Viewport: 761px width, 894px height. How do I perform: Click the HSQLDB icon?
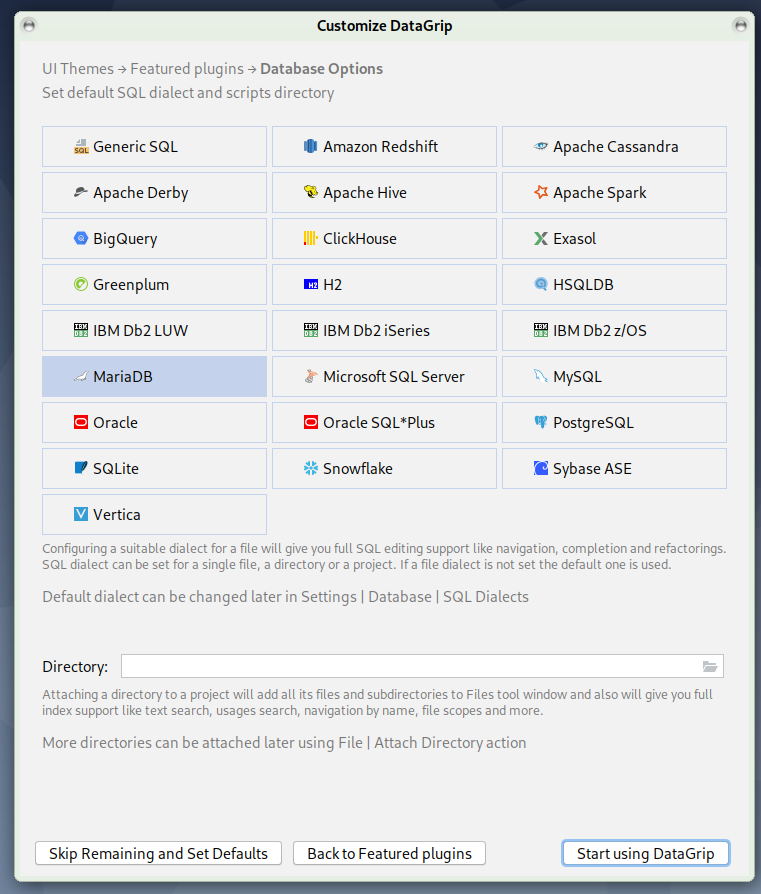pos(540,284)
